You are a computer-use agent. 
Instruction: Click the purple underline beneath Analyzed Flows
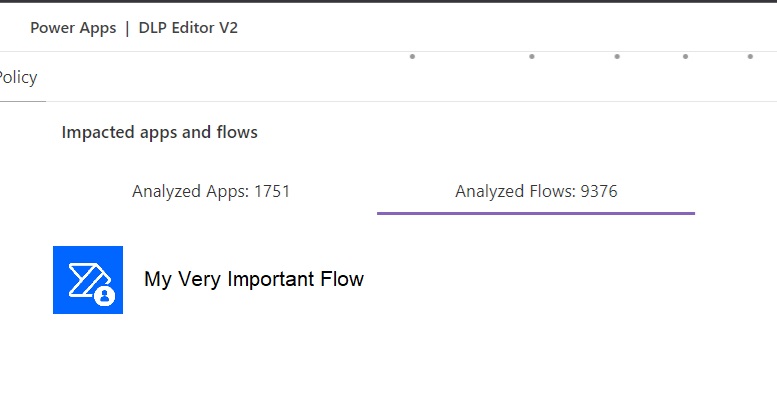point(536,213)
